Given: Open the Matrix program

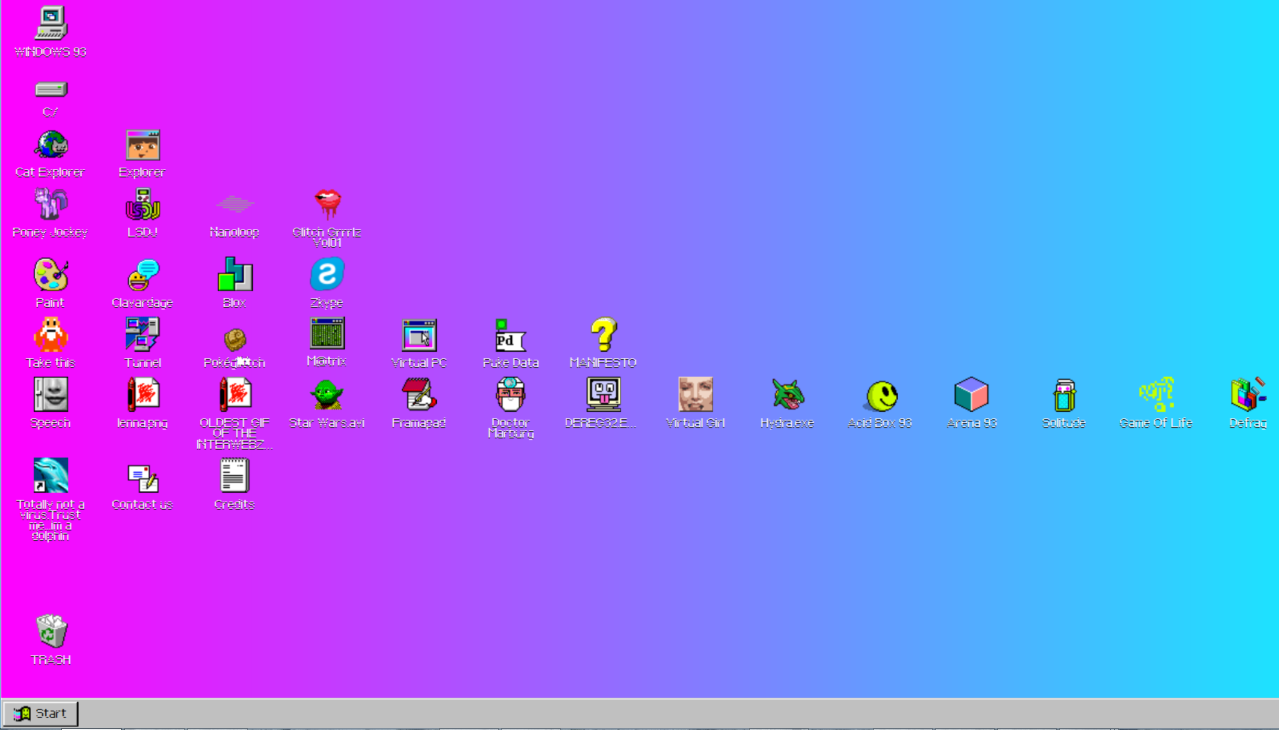Looking at the screenshot, I should 326,333.
